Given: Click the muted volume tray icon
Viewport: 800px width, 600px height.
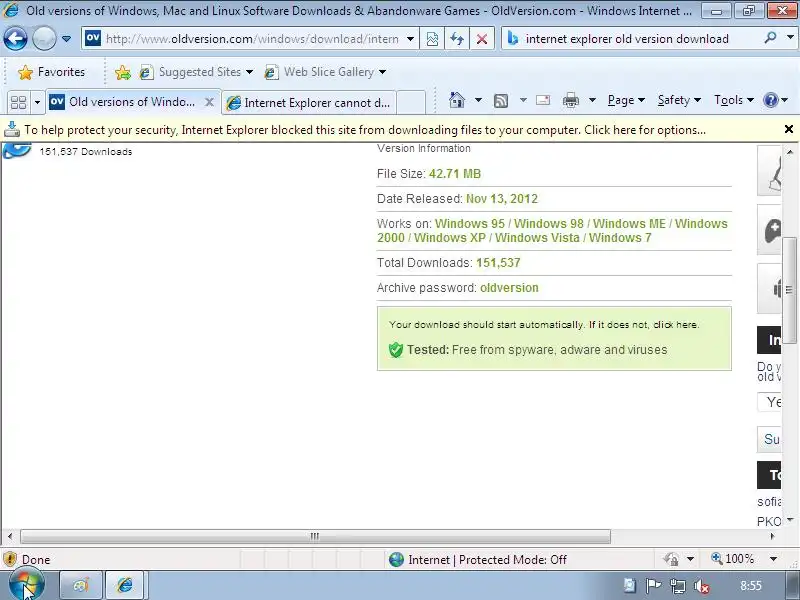Looking at the screenshot, I should tap(702, 586).
